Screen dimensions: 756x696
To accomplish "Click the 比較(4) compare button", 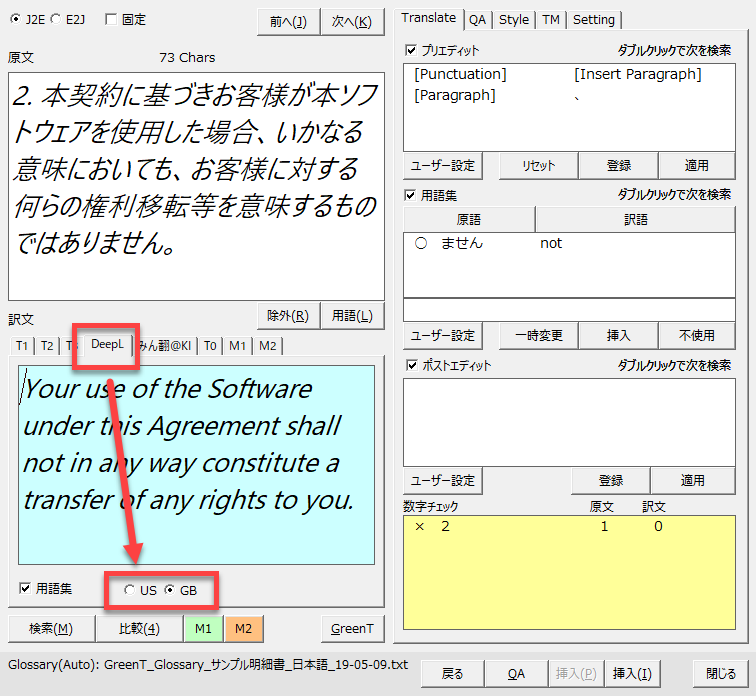I will (x=139, y=629).
